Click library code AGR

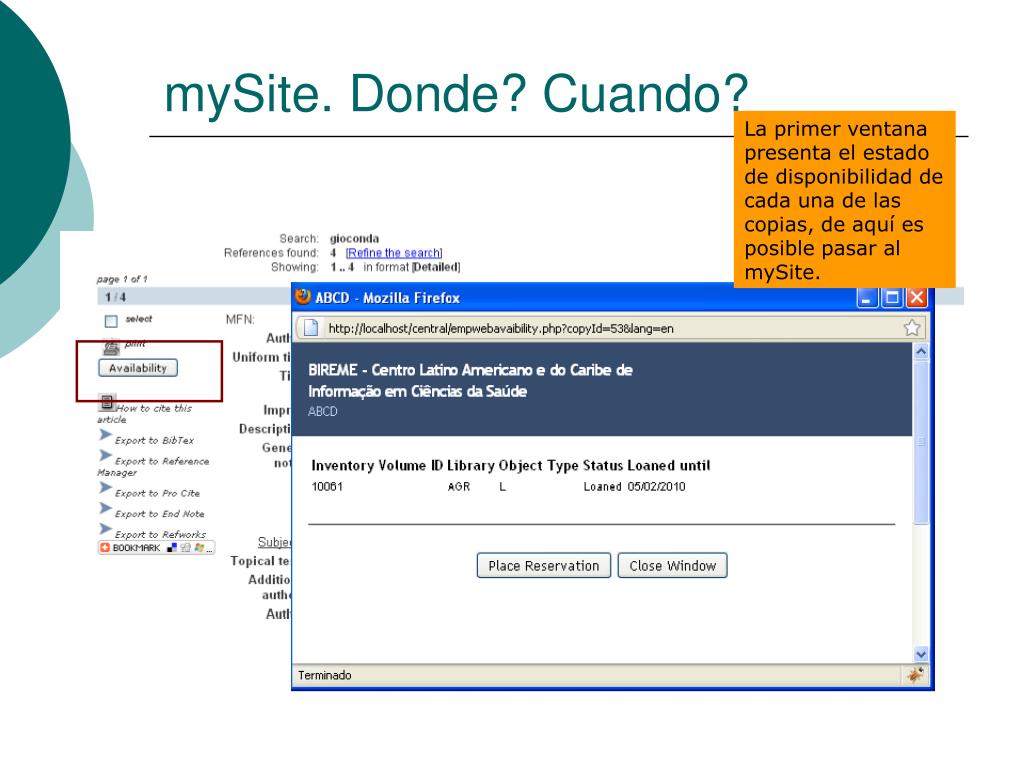459,487
